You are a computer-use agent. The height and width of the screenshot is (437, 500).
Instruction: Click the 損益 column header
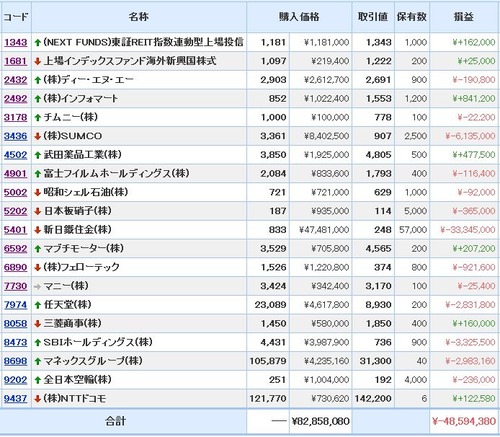(464, 17)
